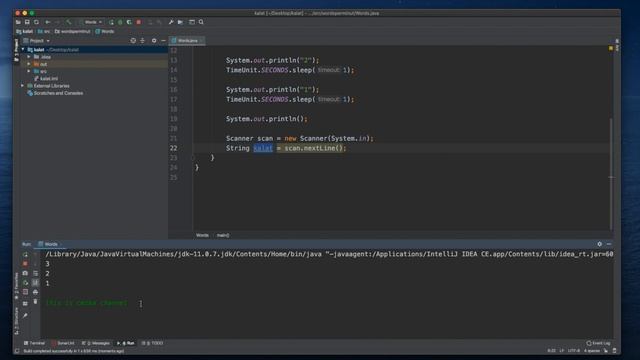Click the Back navigation arrow icon

tap(48, 22)
